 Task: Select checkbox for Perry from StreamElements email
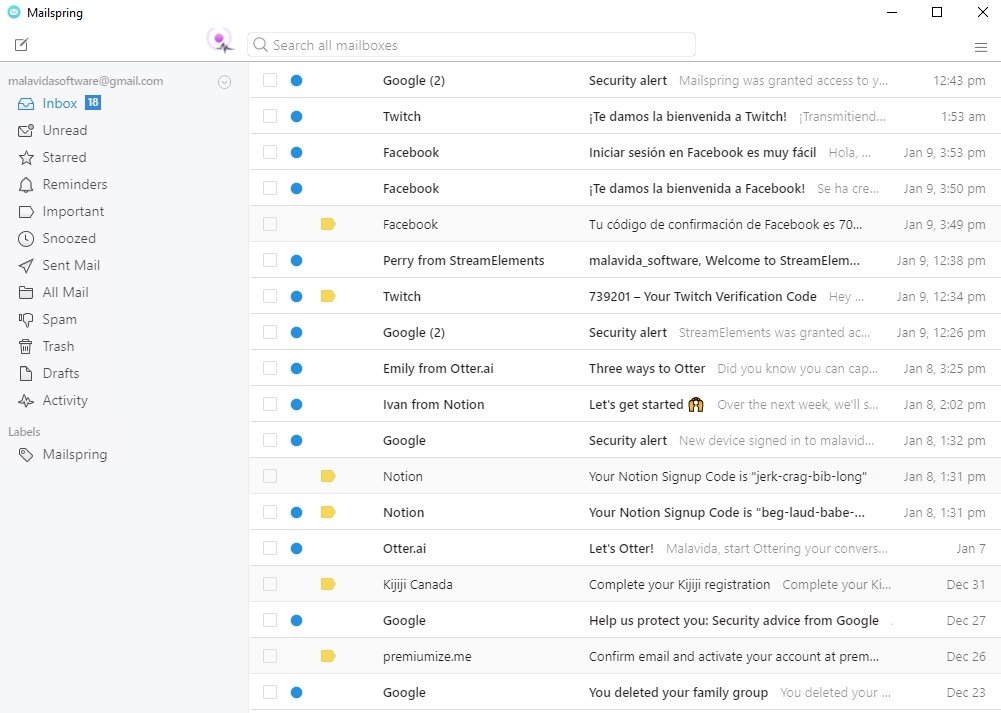(x=270, y=260)
